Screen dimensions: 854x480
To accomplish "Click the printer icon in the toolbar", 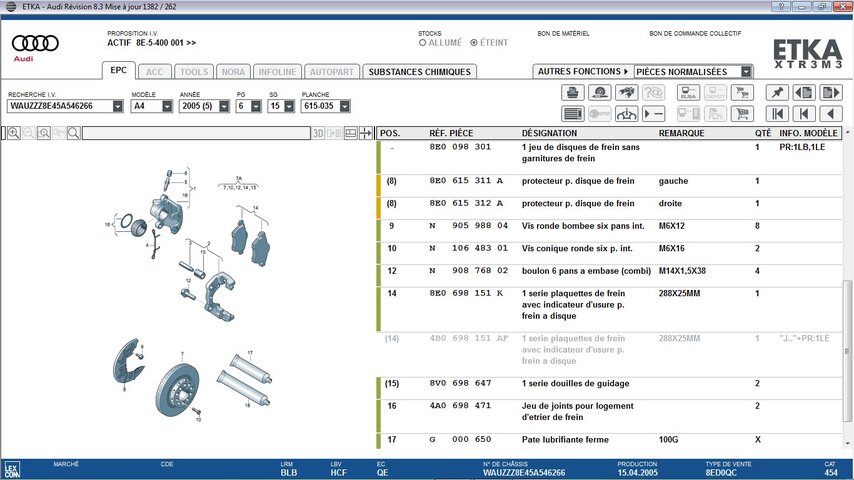I will coord(572,93).
